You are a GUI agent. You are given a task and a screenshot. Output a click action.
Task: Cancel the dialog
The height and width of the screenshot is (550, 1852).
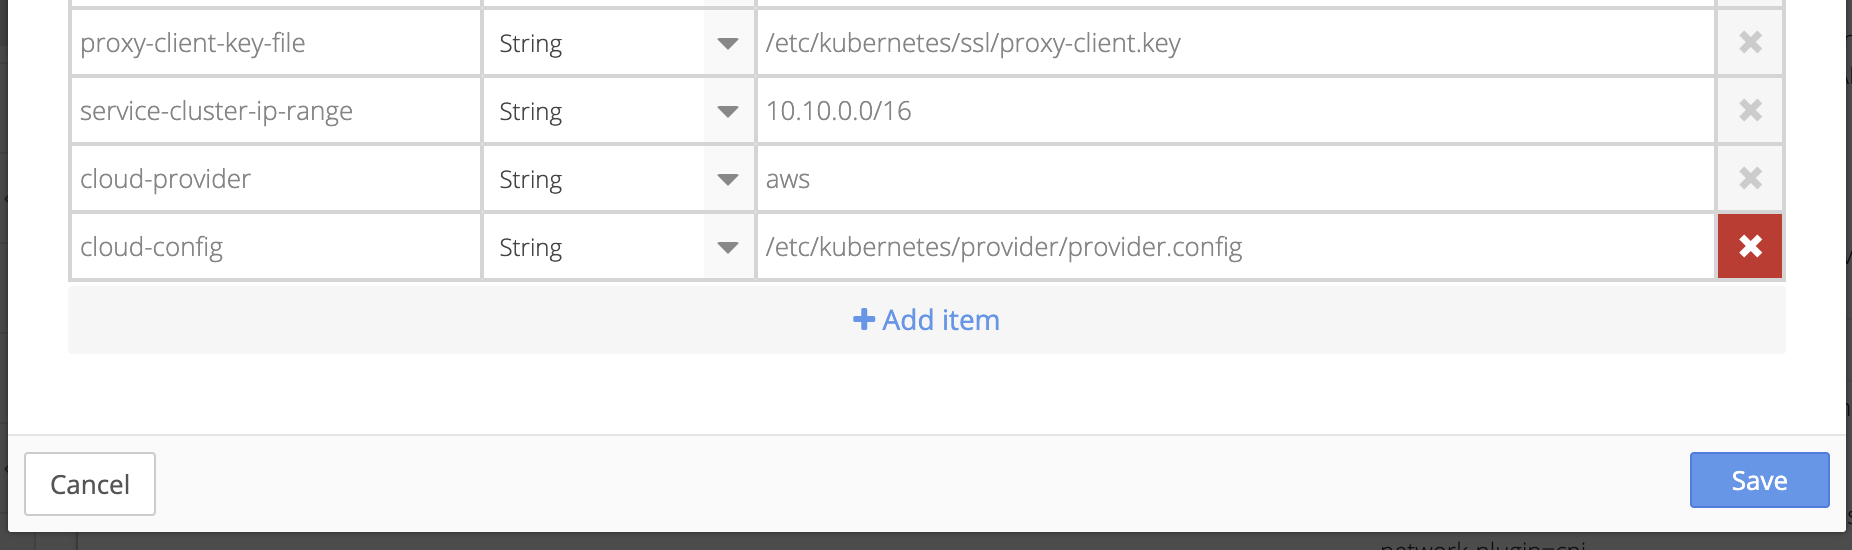(x=90, y=484)
